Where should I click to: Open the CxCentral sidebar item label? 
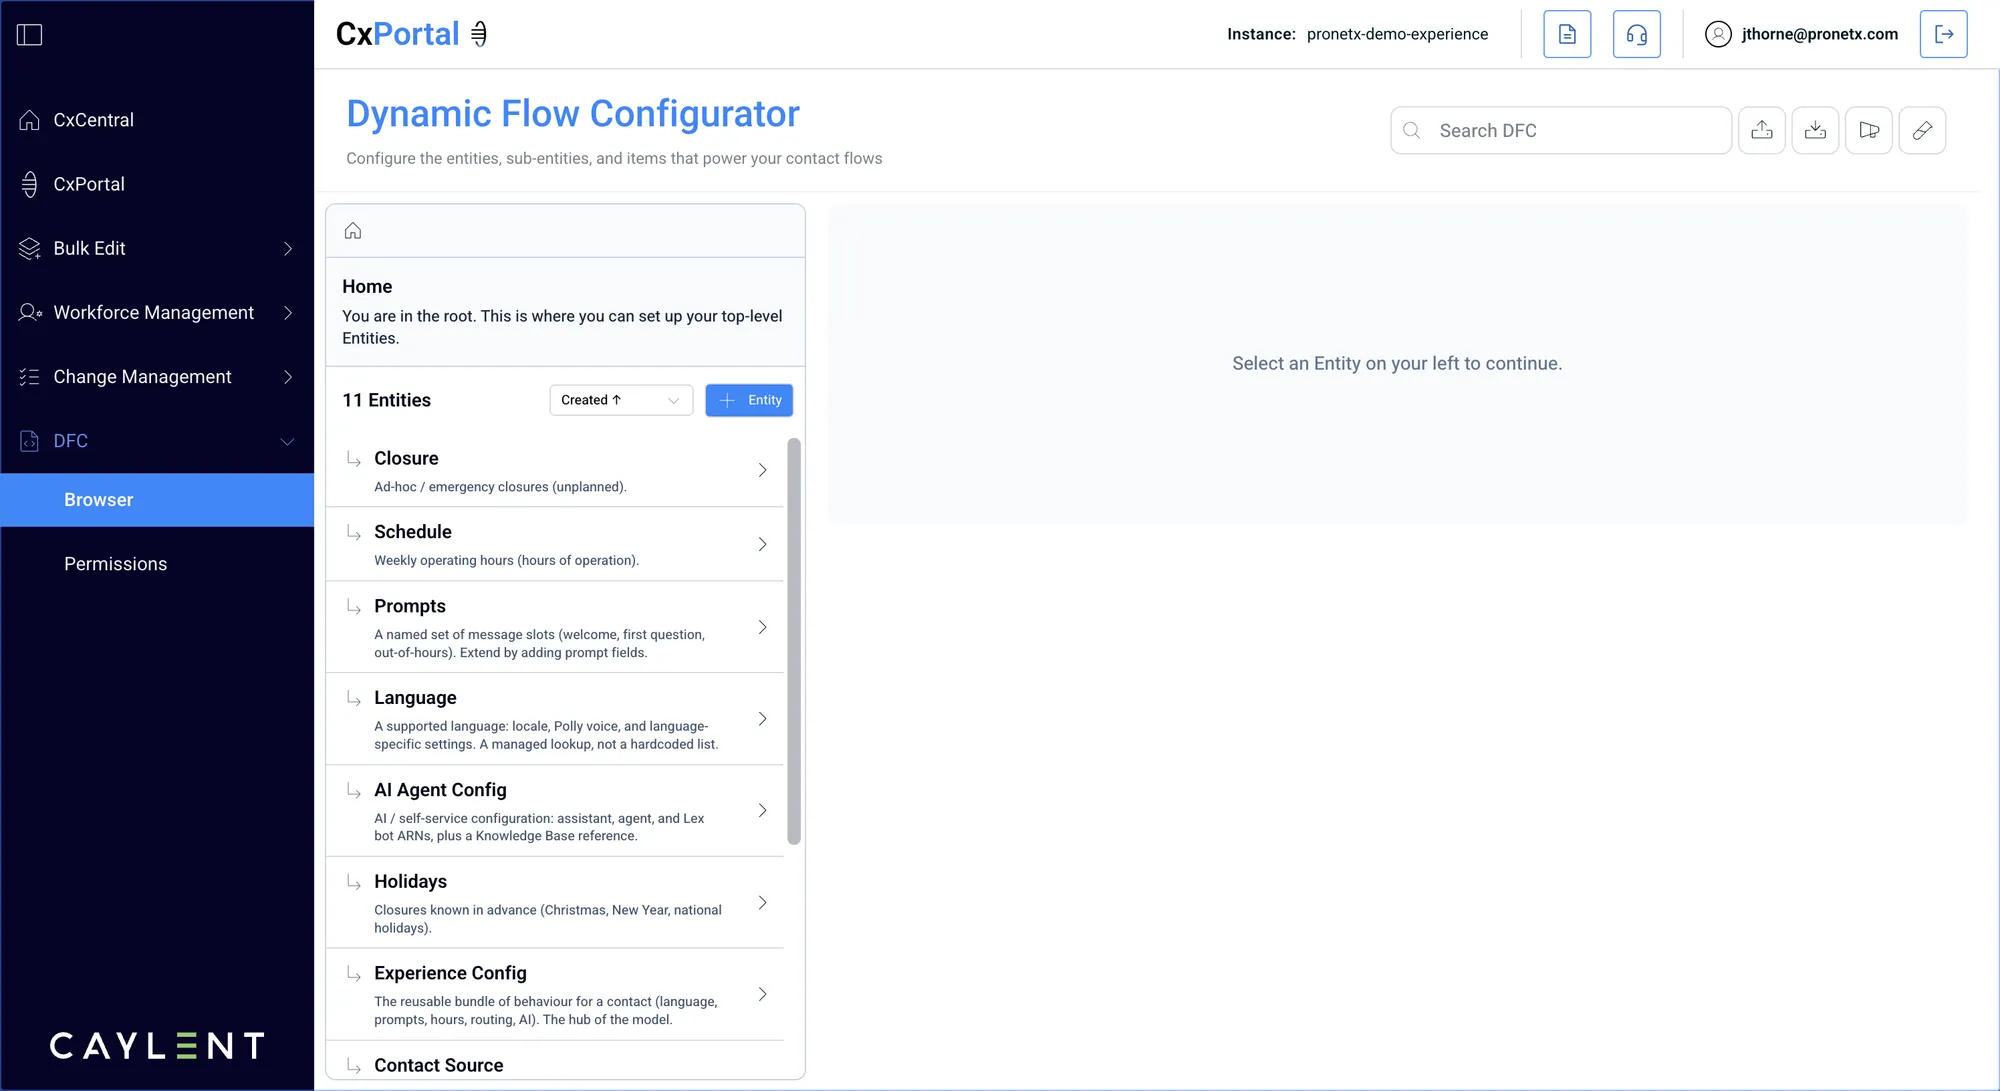(x=93, y=120)
